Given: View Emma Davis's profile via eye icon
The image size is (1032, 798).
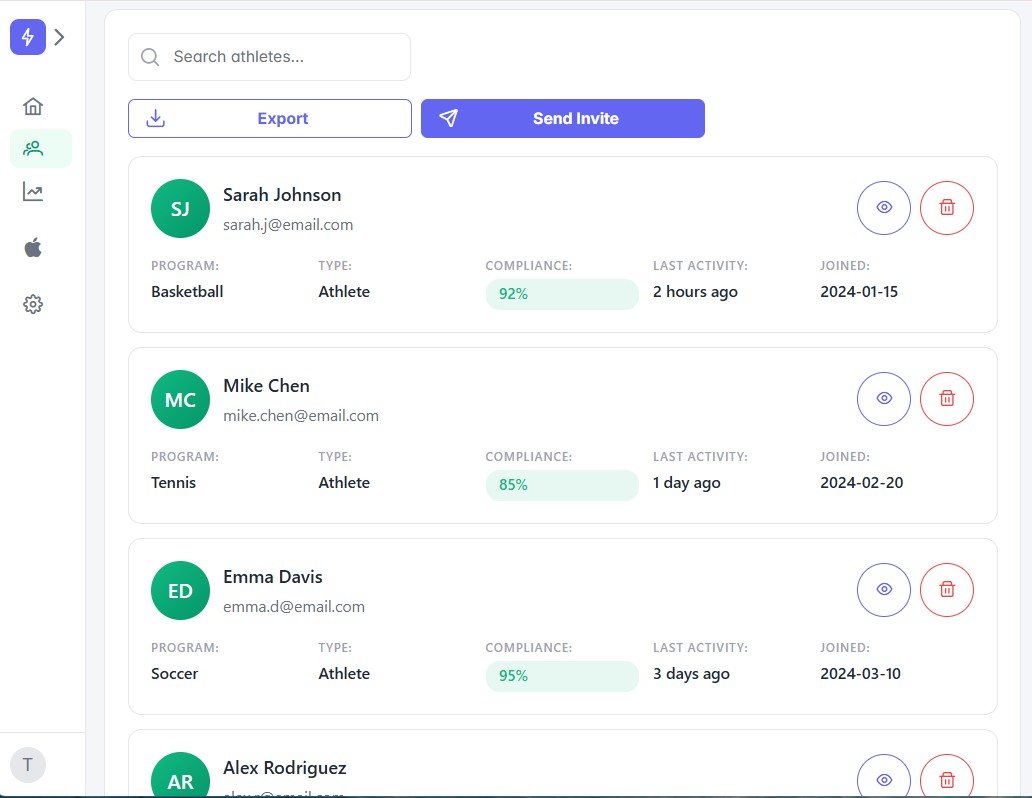Looking at the screenshot, I should coord(884,590).
